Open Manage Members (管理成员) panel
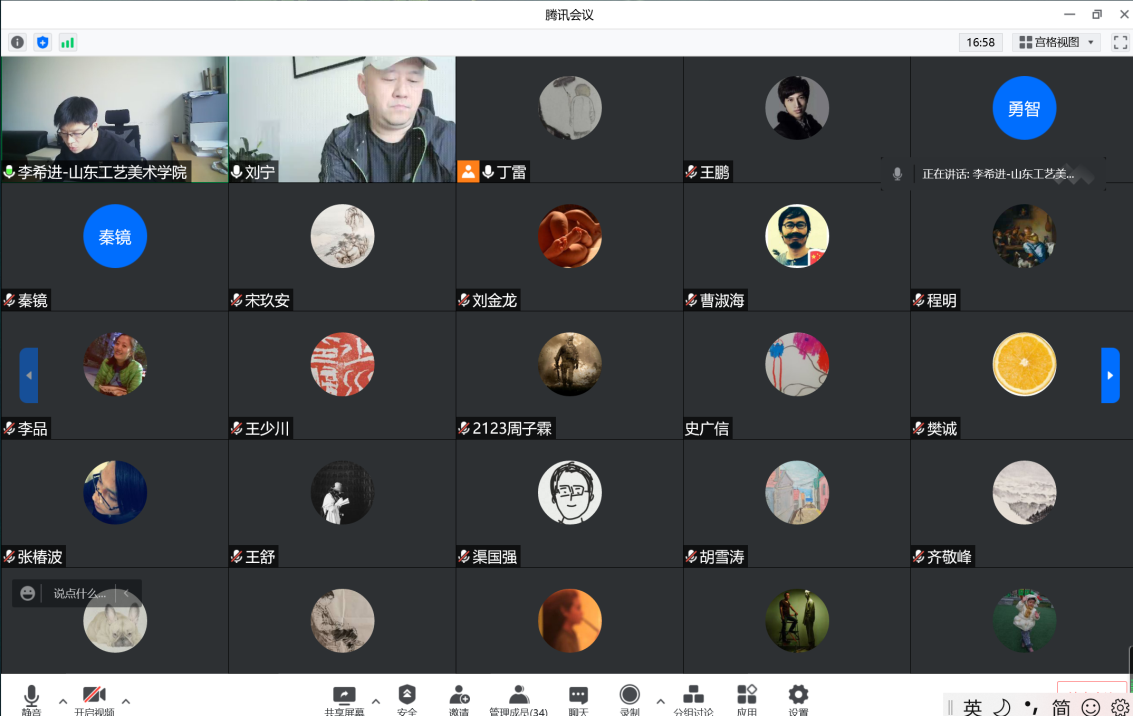This screenshot has height=716, width=1133. pos(518,697)
